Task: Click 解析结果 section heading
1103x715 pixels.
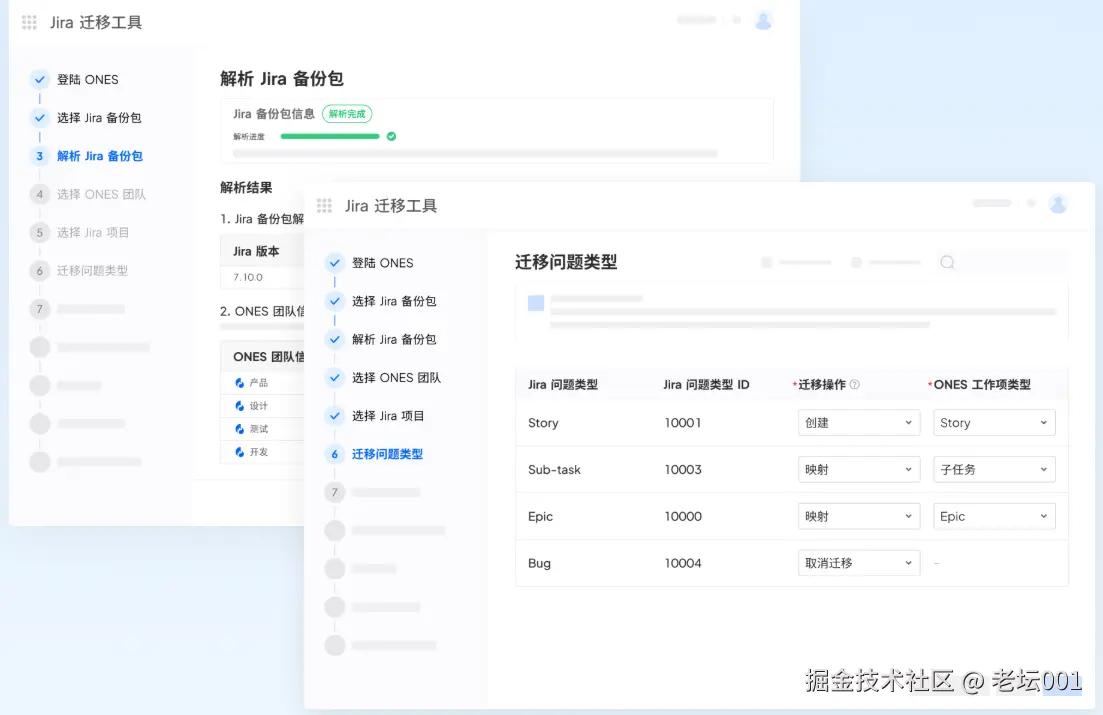Action: pyautogui.click(x=246, y=187)
